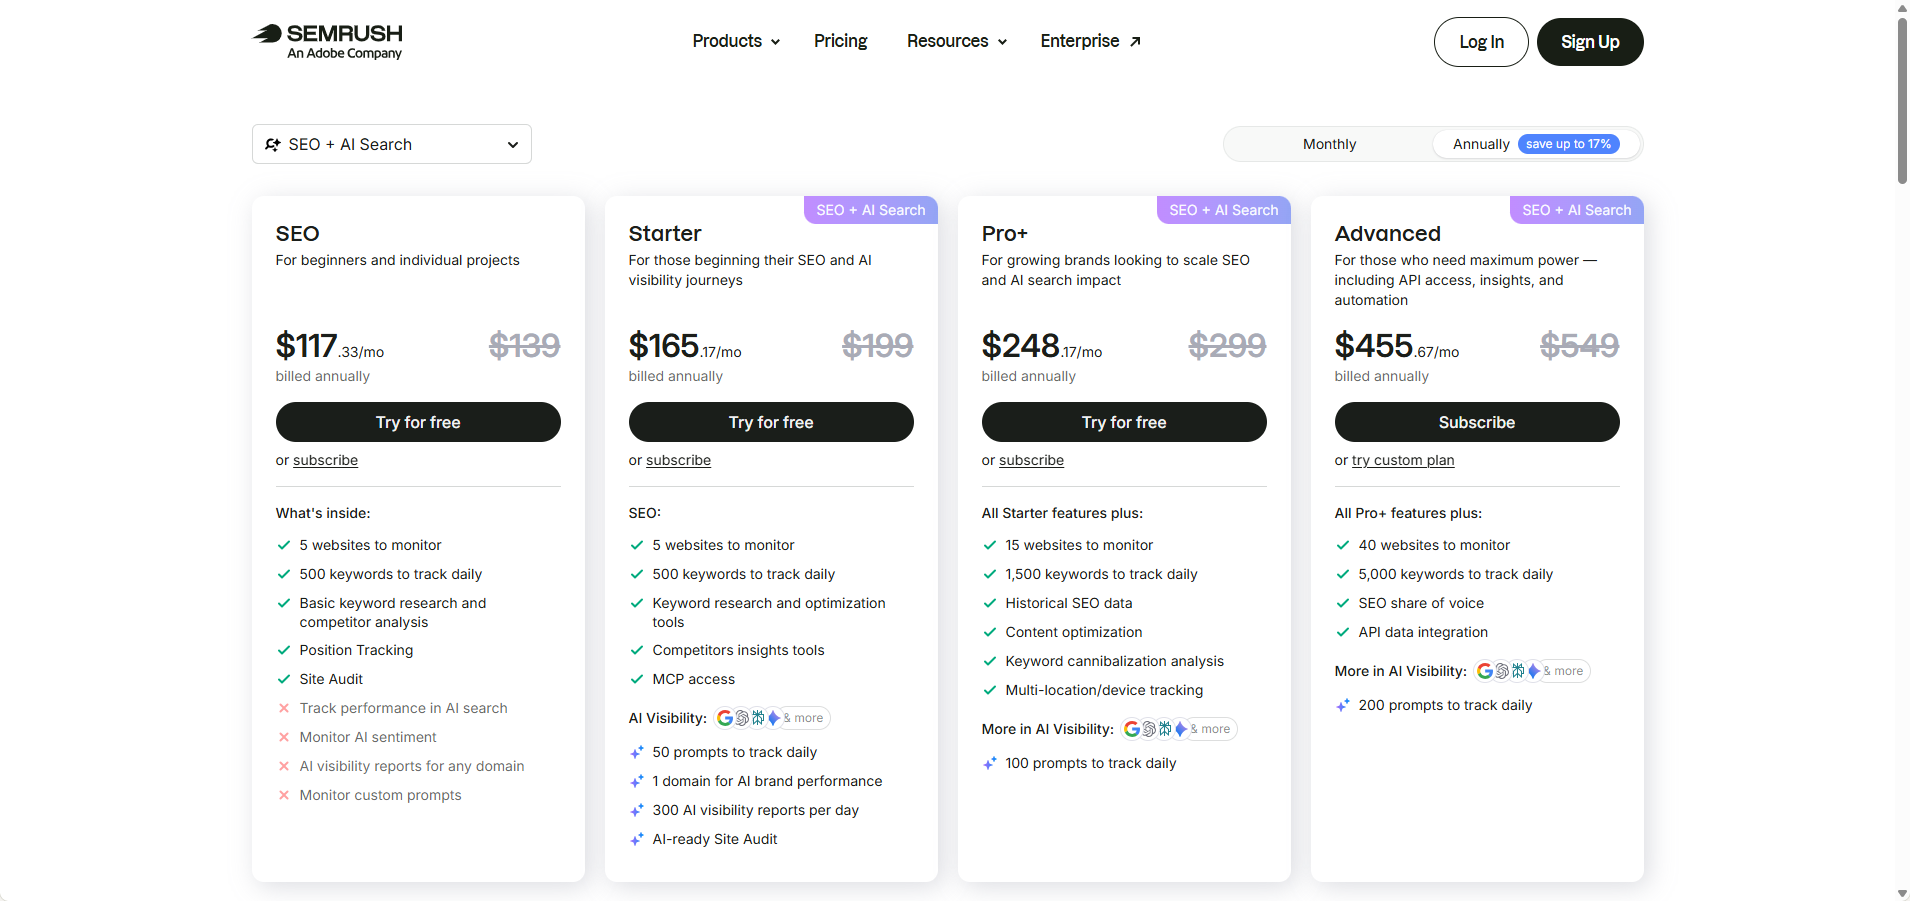Click the save up to 17% badge
Screen dimensions: 1910x901
[x=1568, y=144]
